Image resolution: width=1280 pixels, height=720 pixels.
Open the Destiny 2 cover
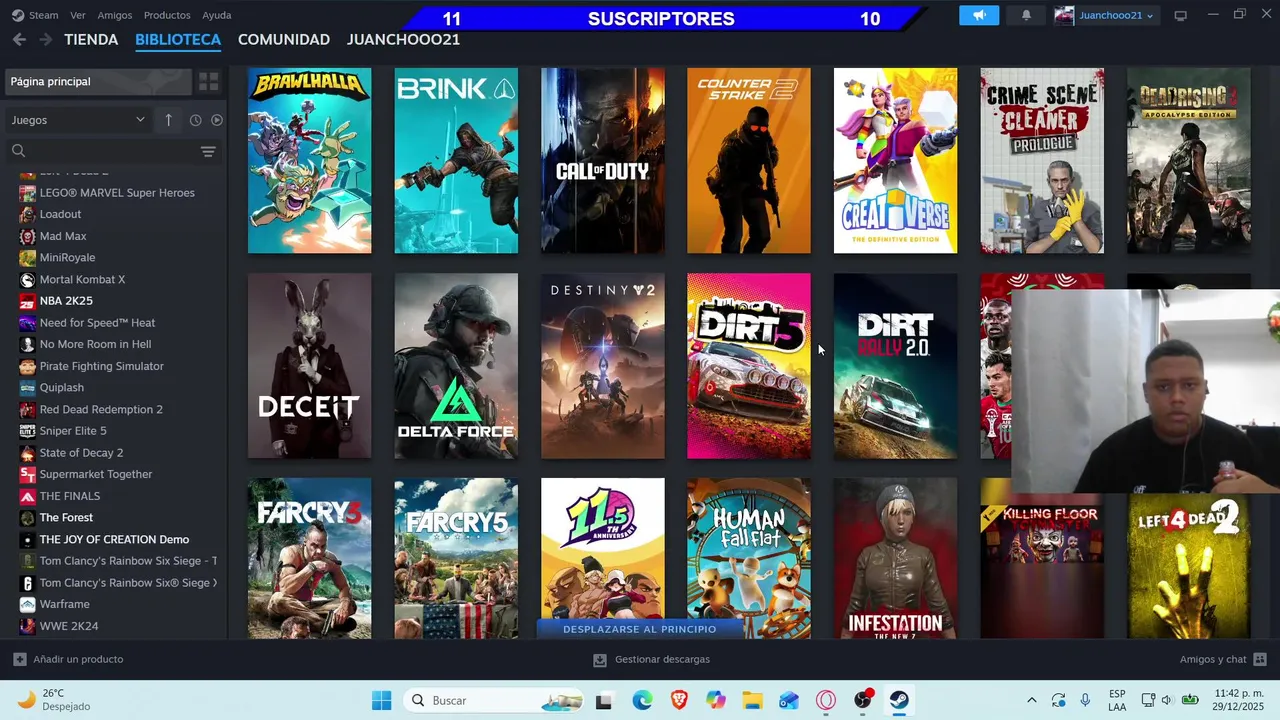[602, 366]
